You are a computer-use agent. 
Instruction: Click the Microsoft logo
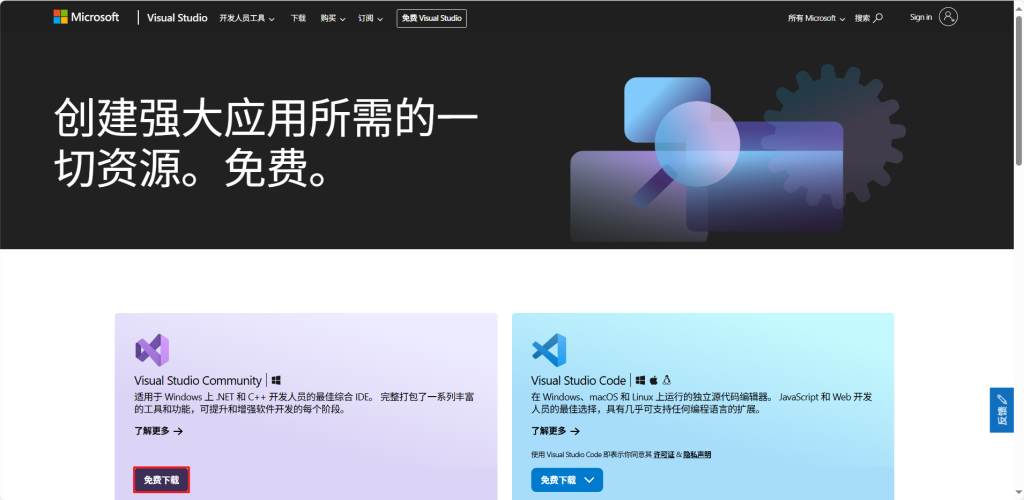(86, 18)
